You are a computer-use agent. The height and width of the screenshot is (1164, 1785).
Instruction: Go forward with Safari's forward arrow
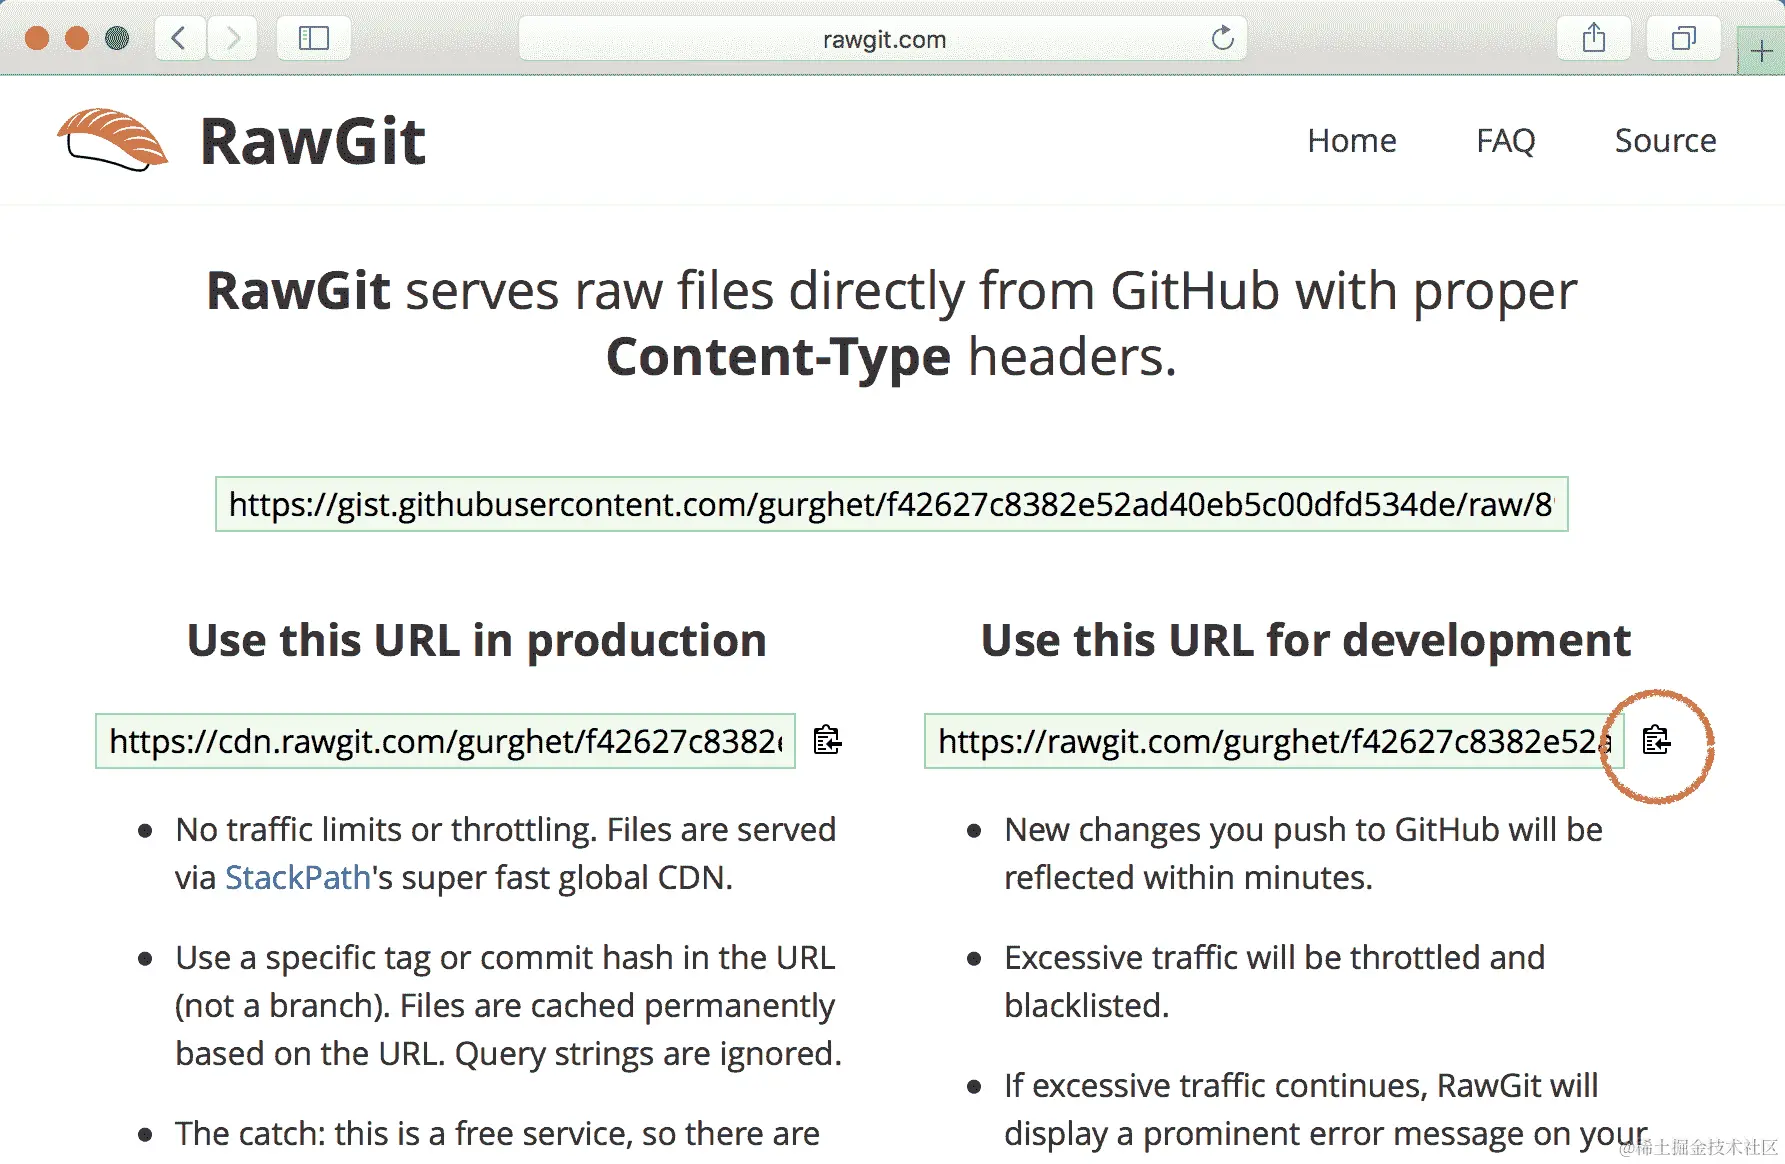click(233, 39)
